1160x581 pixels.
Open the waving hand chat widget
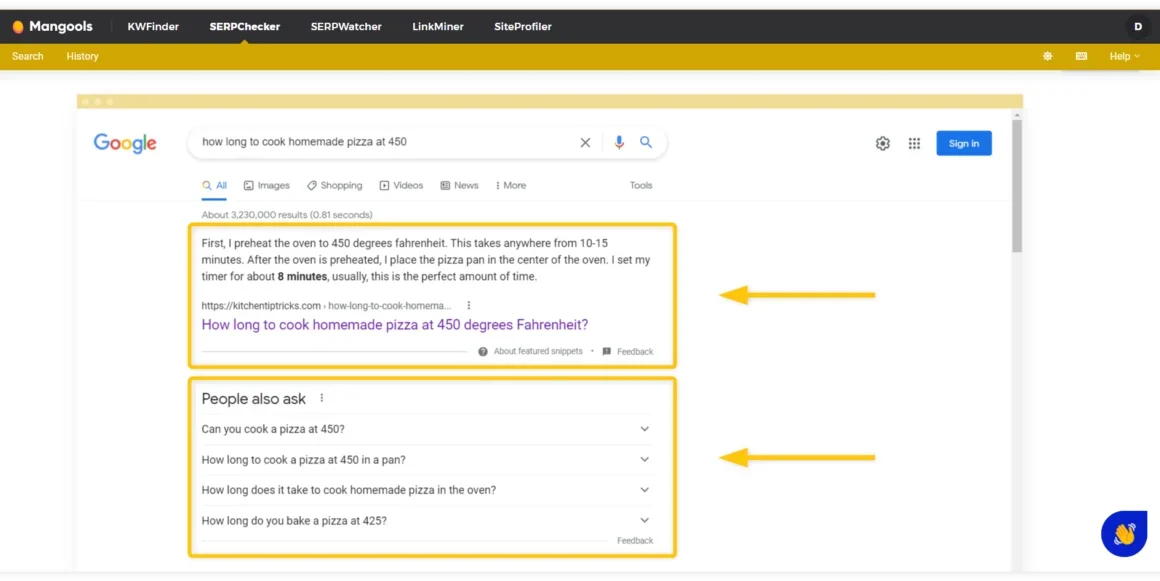click(1124, 534)
